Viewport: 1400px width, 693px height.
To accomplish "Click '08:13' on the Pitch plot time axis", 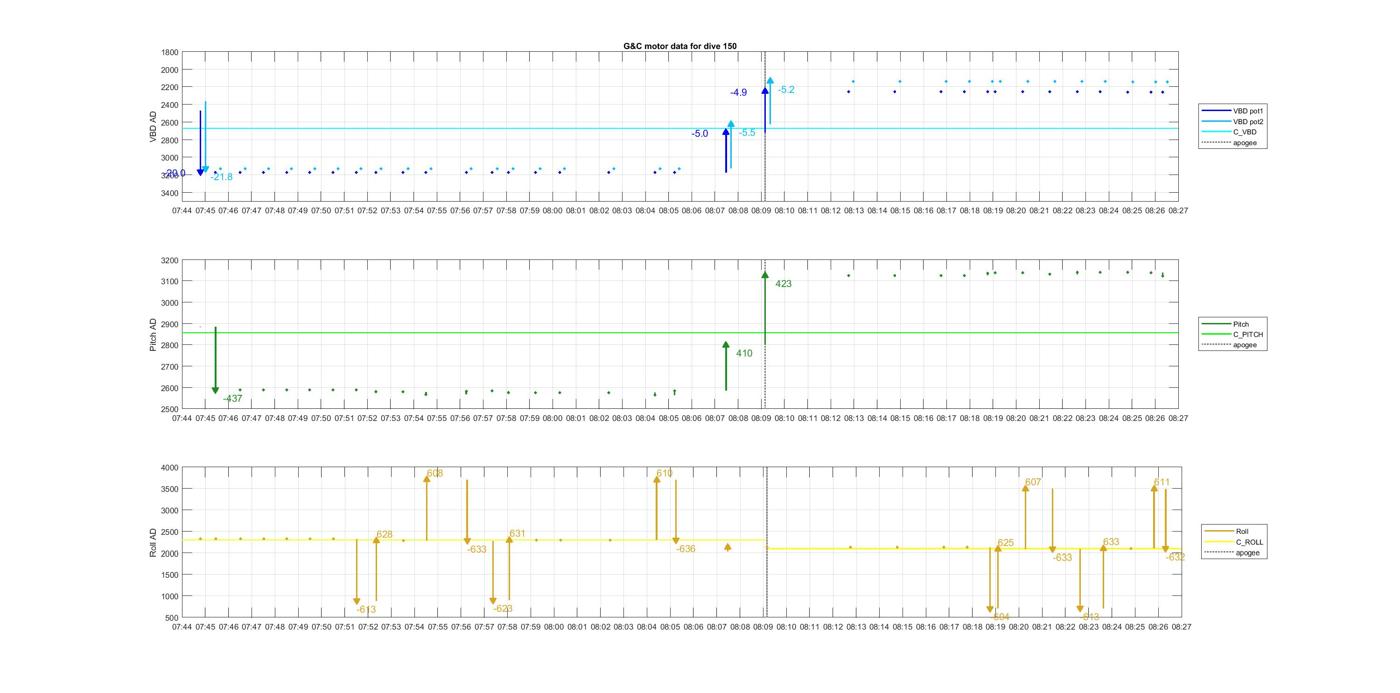I will [x=854, y=418].
